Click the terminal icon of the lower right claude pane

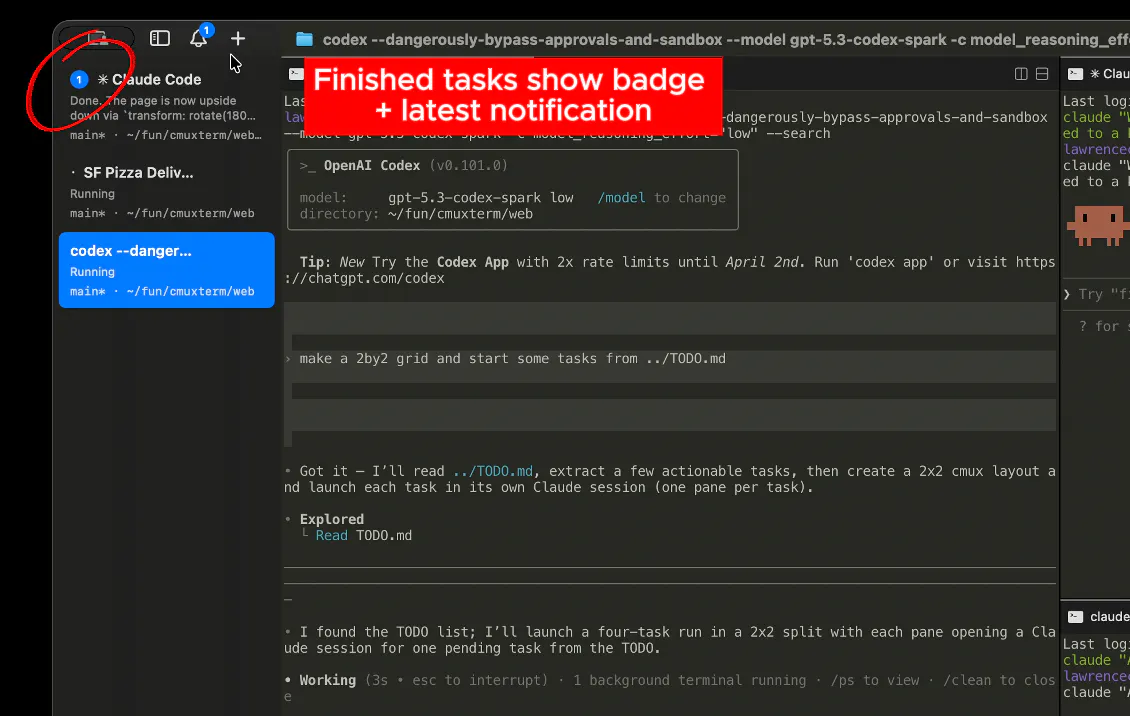tap(1075, 617)
